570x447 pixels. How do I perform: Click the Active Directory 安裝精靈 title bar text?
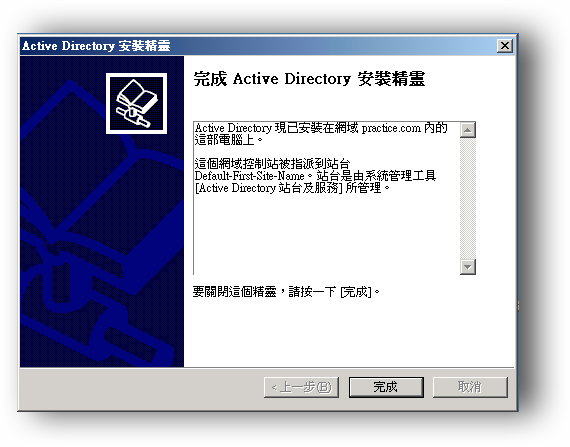pyautogui.click(x=96, y=46)
